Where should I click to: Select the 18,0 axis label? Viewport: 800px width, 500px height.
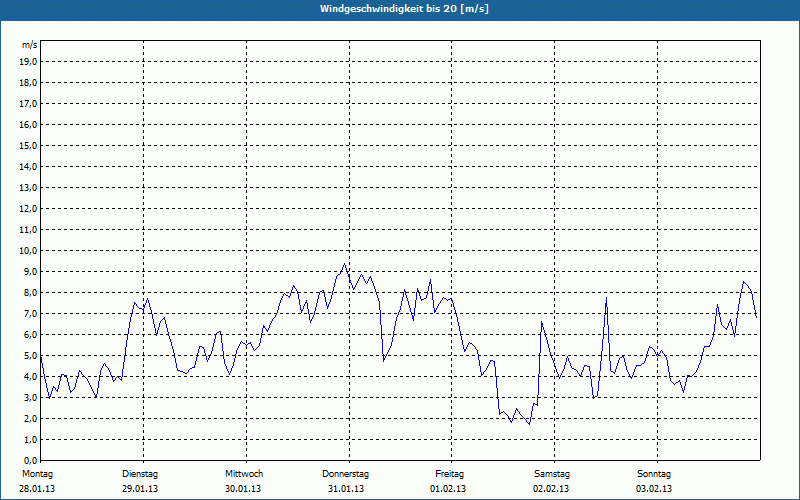[x=29, y=83]
